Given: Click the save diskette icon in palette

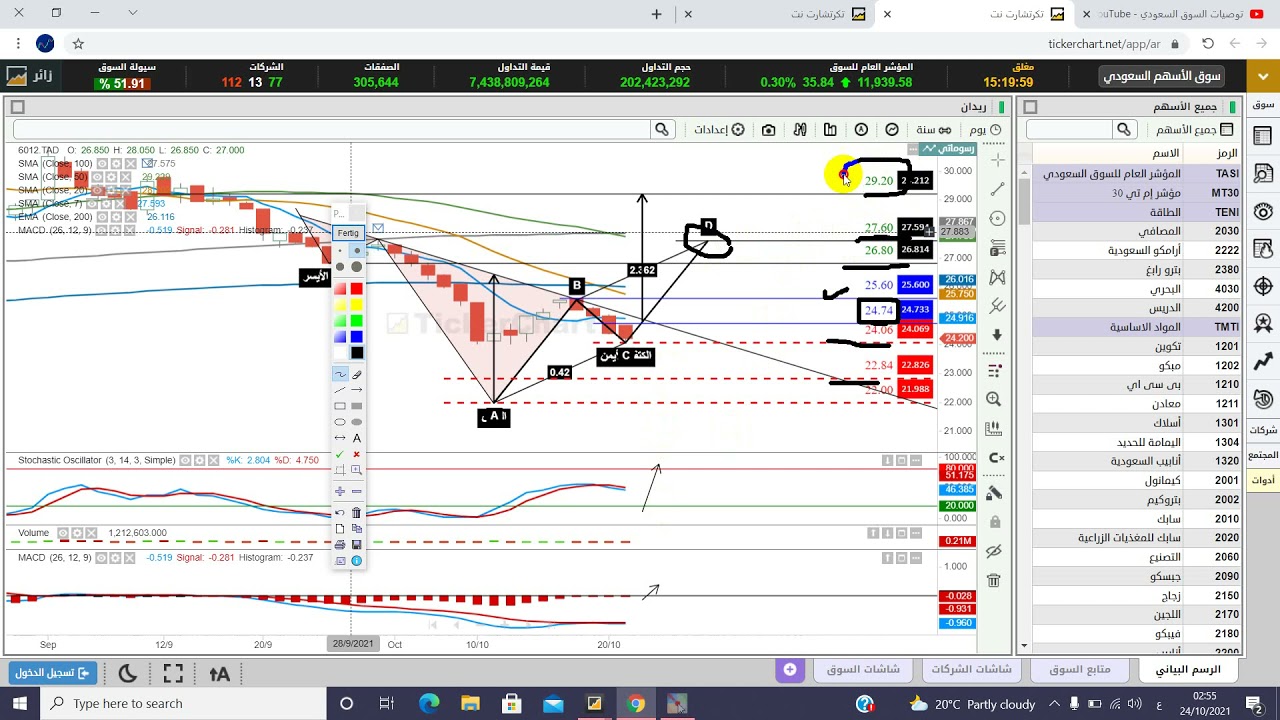Looking at the screenshot, I should click(x=356, y=544).
